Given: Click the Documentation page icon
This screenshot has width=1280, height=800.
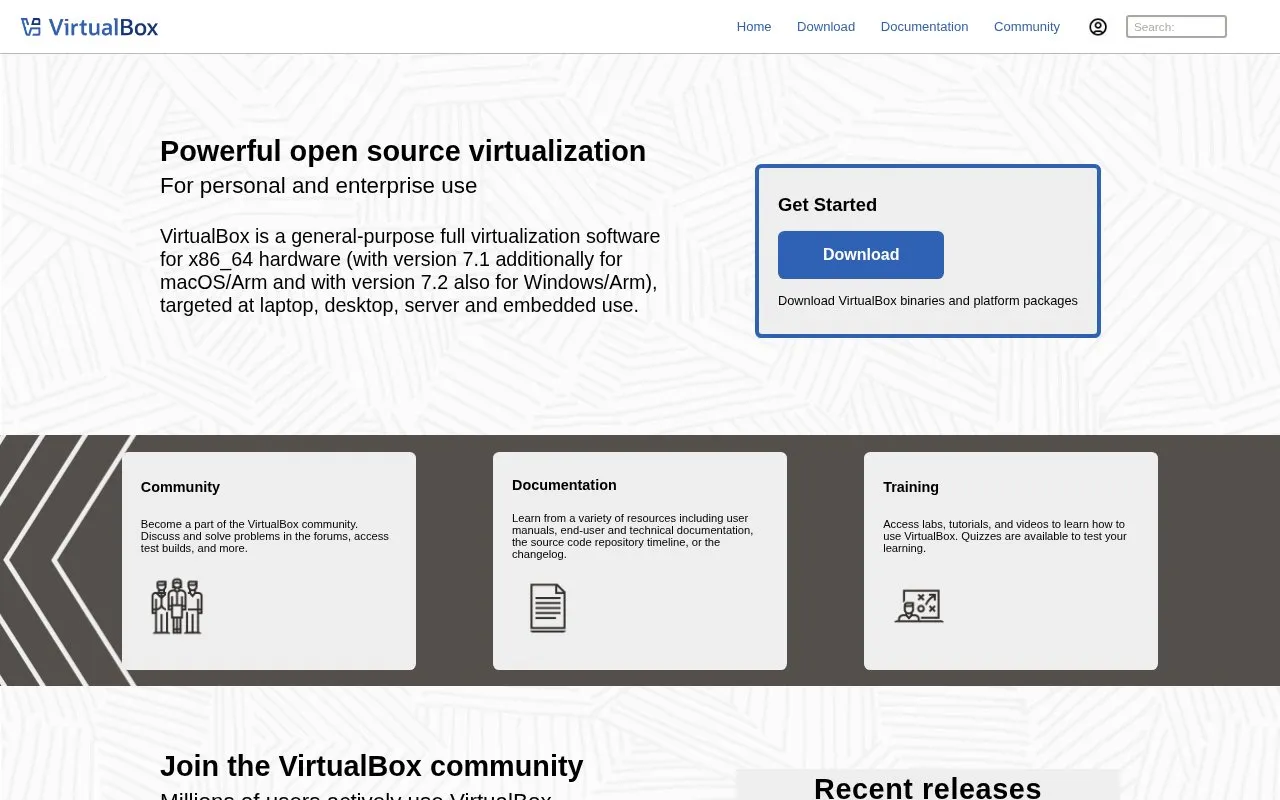Looking at the screenshot, I should point(547,607).
